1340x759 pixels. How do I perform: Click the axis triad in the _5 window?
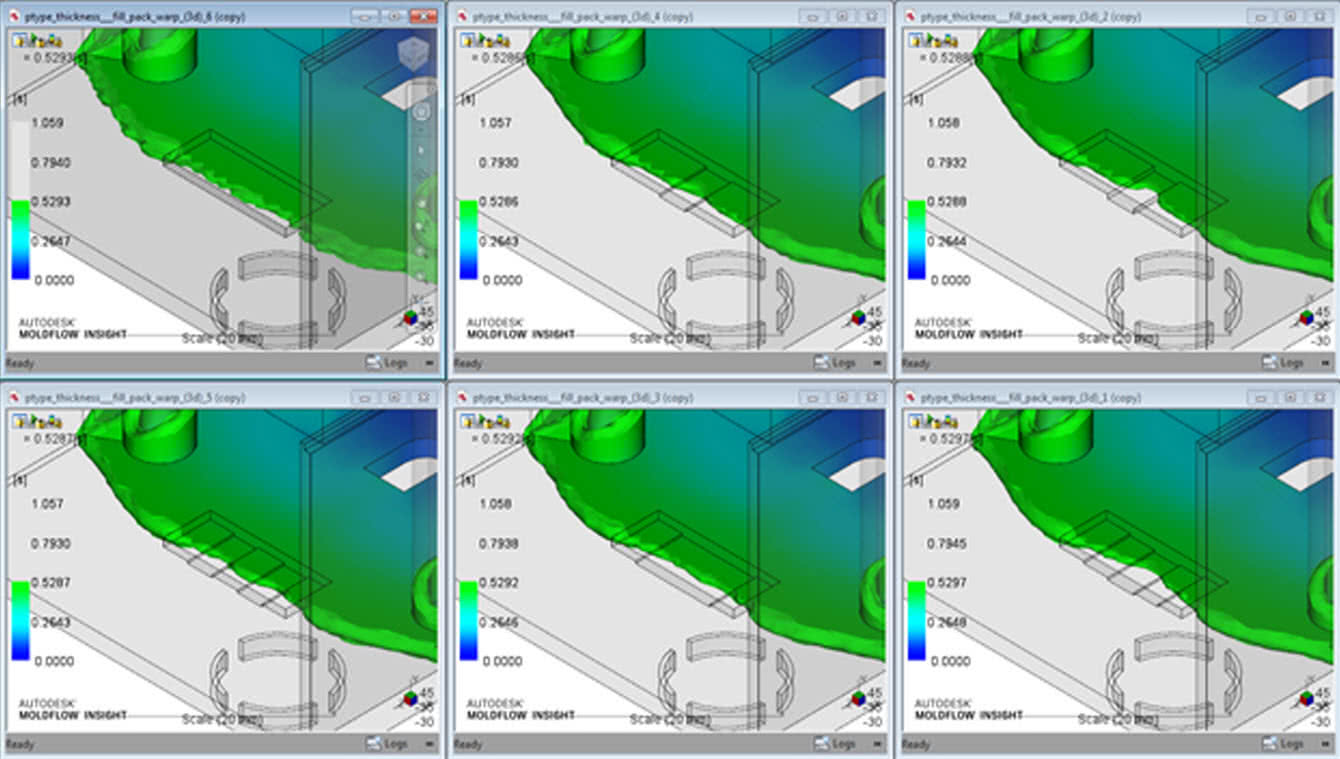click(x=412, y=699)
